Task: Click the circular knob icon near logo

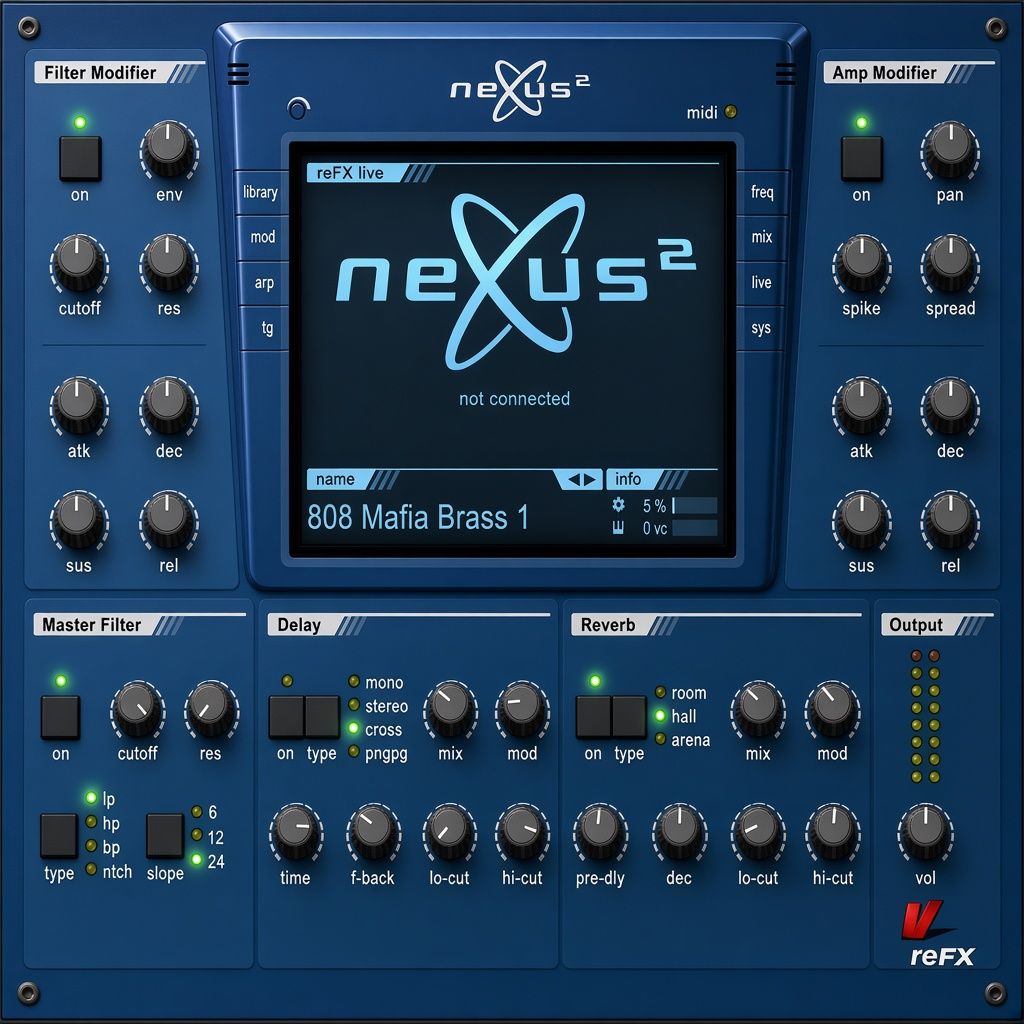Action: tap(298, 108)
